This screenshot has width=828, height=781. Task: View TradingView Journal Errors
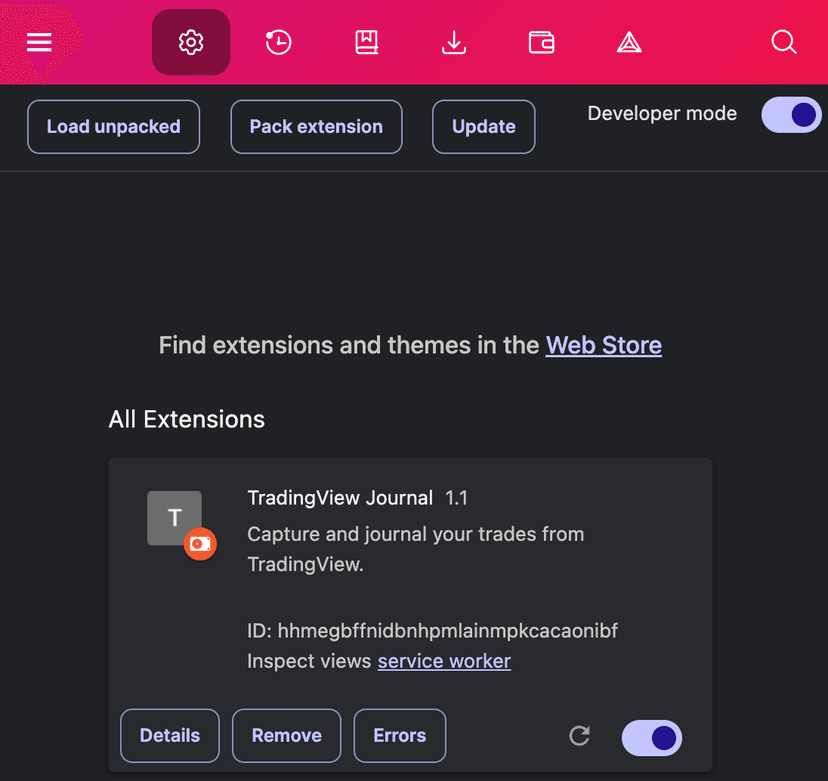[x=400, y=736]
